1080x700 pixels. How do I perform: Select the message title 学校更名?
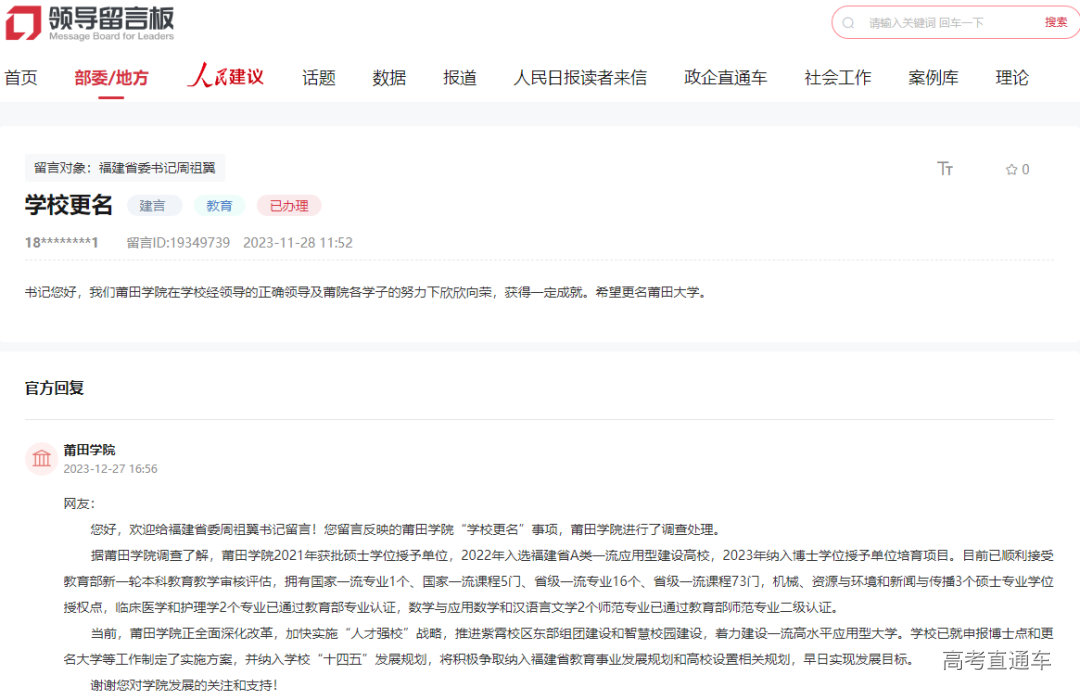(69, 205)
